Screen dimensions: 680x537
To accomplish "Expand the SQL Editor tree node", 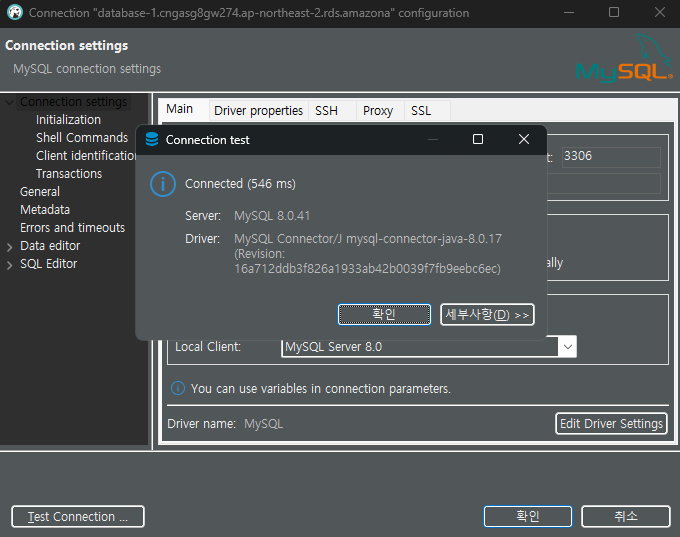I will [x=10, y=265].
